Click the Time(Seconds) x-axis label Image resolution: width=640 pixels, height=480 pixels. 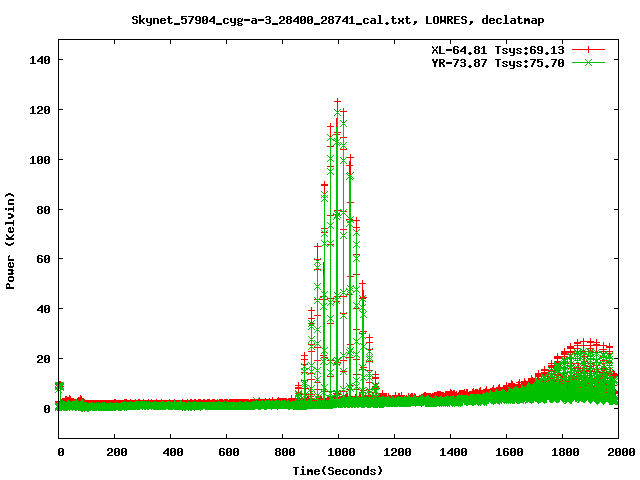click(x=338, y=470)
